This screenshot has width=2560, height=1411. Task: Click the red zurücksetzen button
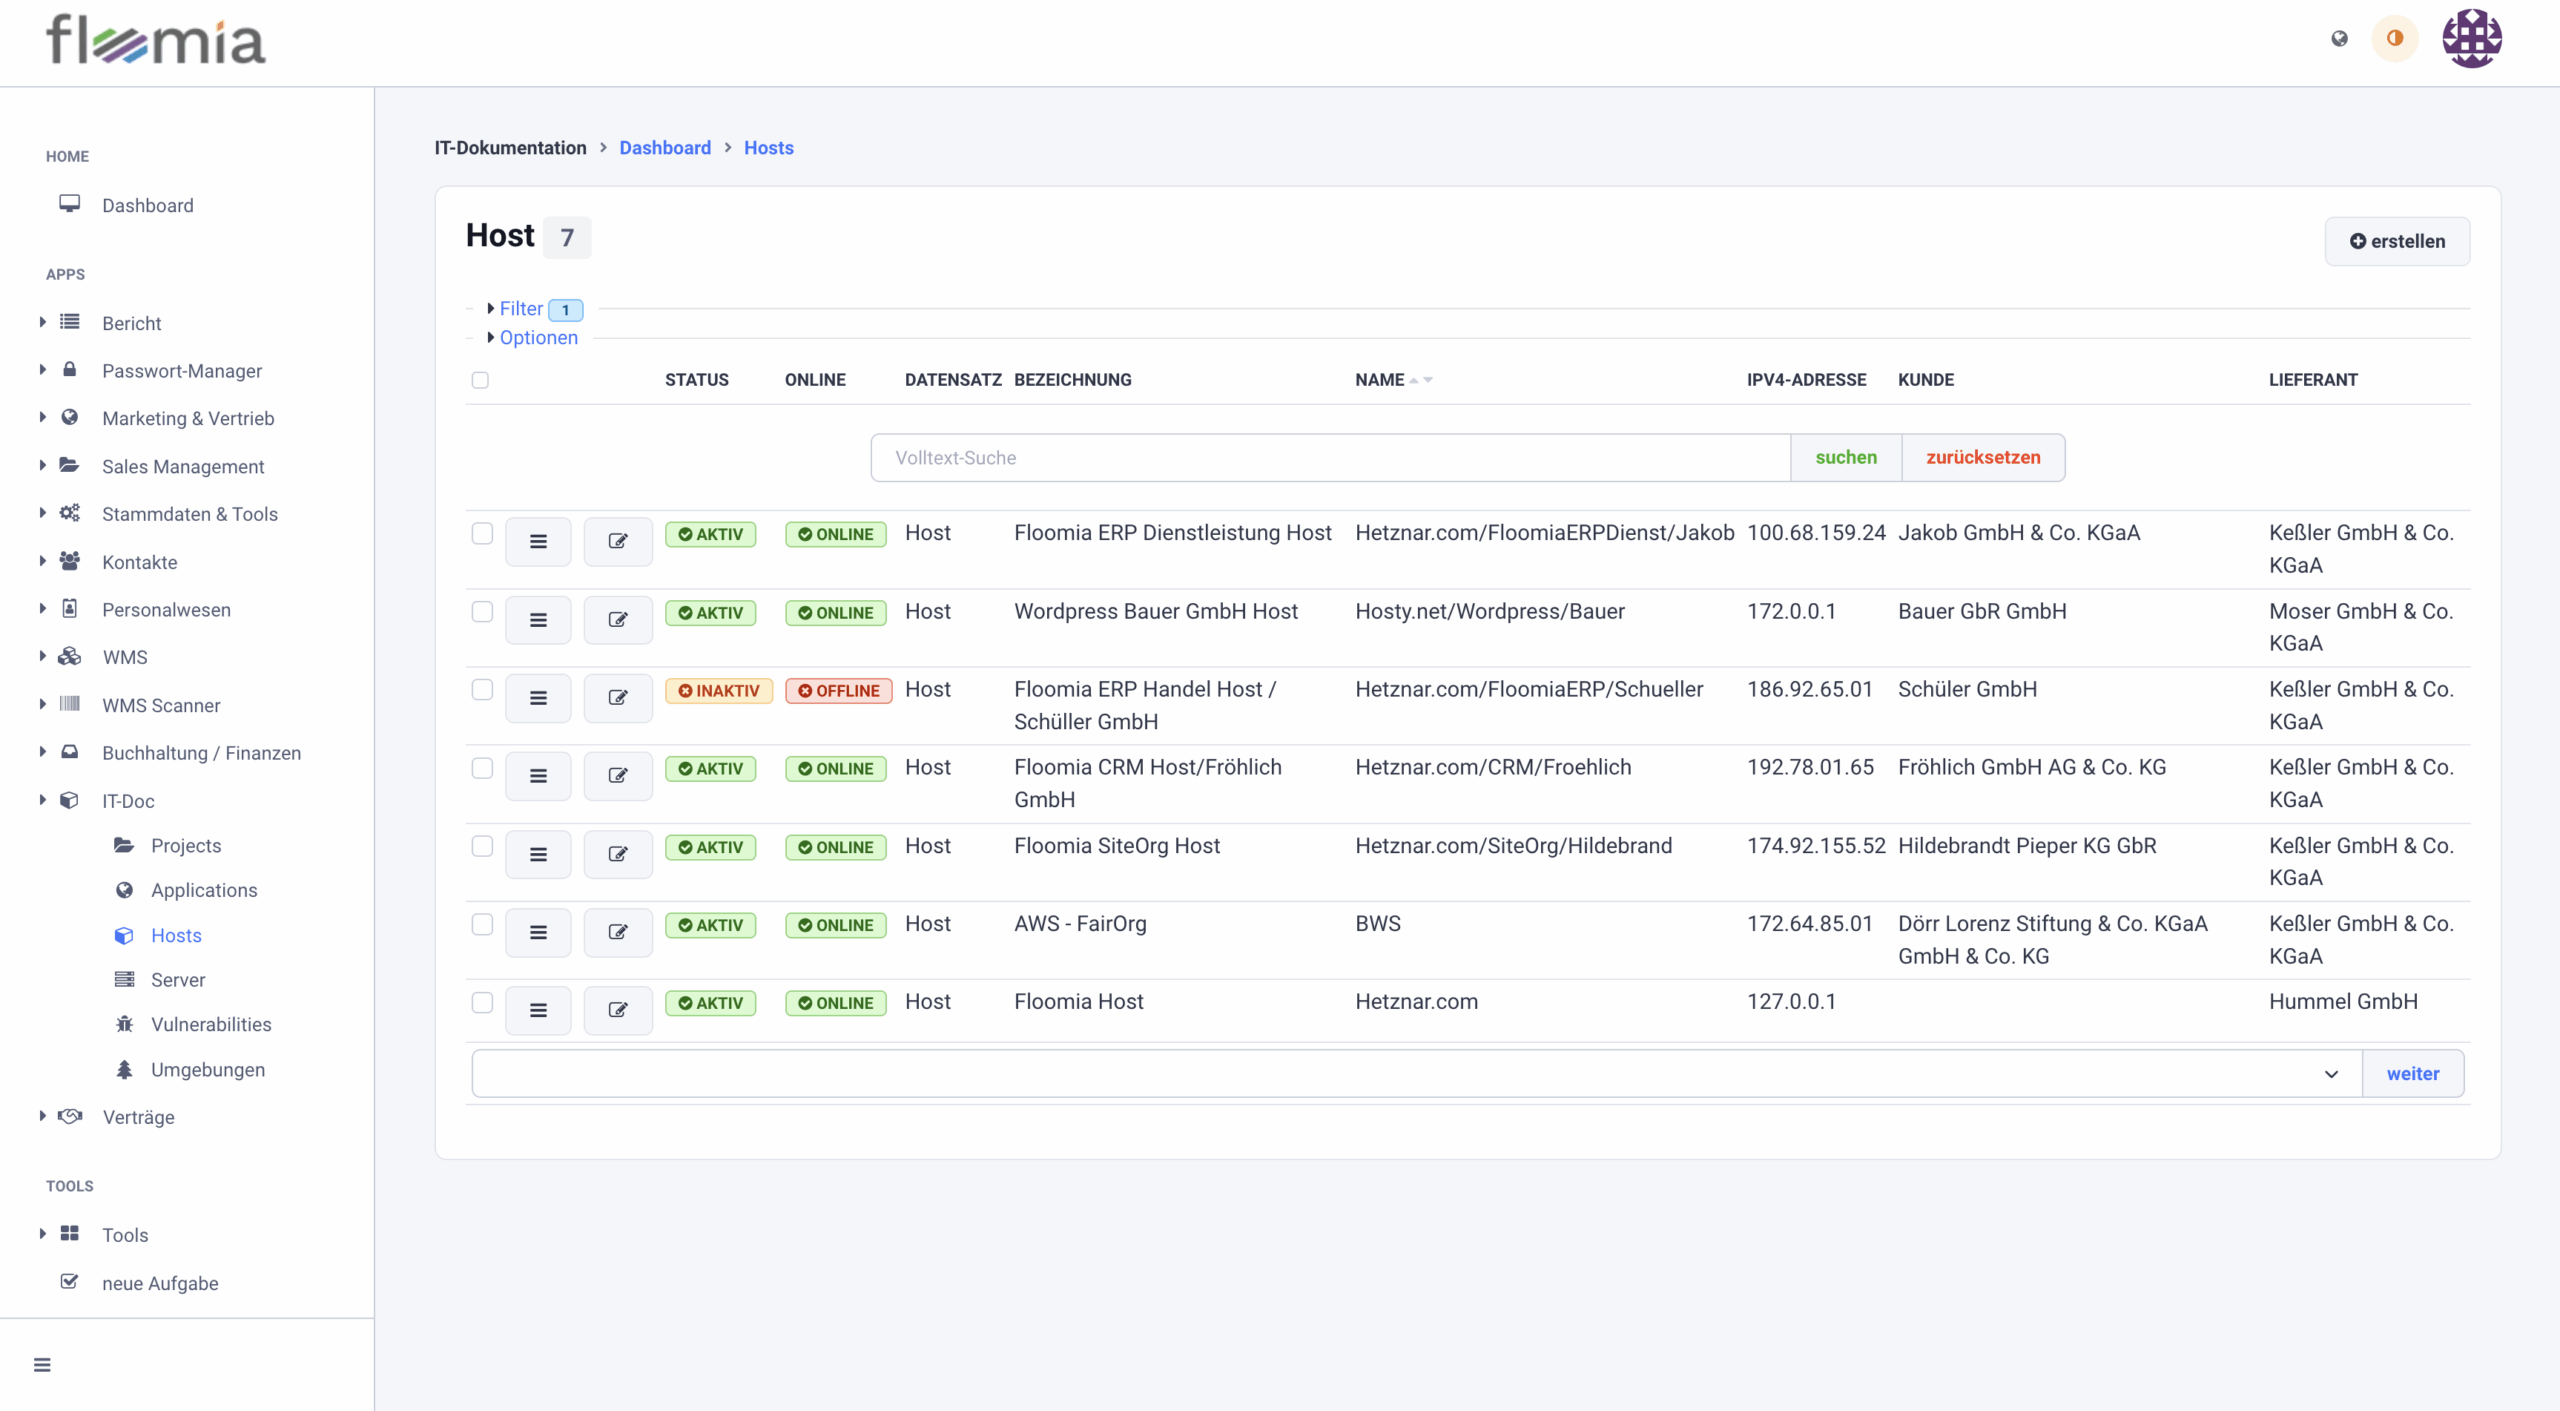pos(1983,458)
